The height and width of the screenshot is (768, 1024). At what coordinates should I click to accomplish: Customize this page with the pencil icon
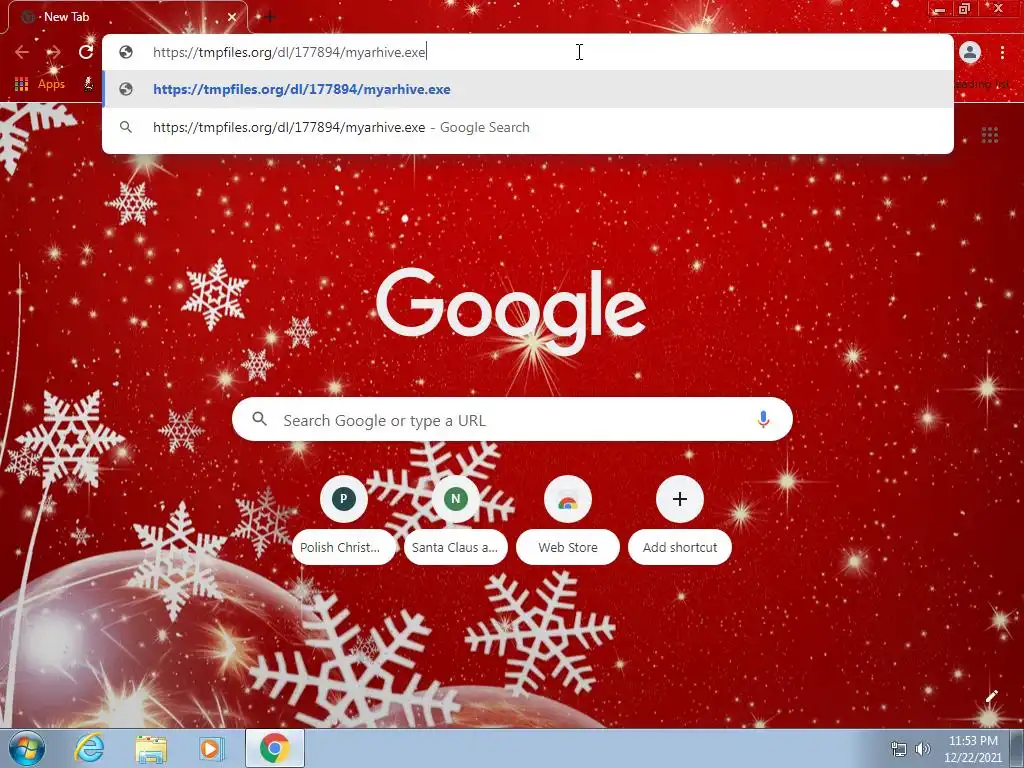991,696
